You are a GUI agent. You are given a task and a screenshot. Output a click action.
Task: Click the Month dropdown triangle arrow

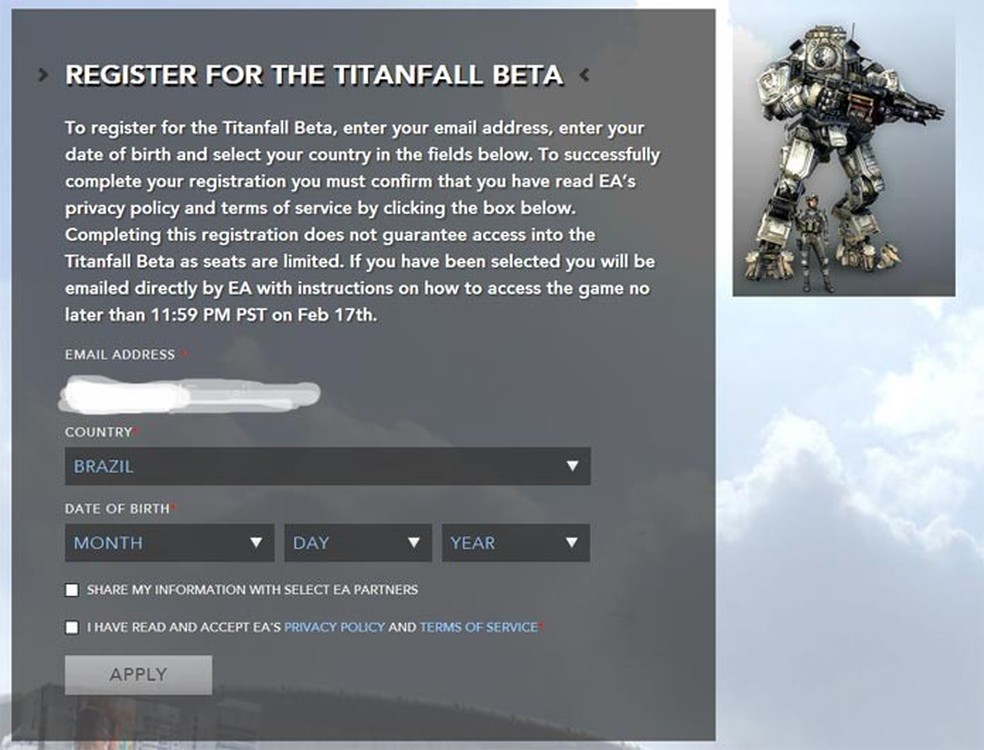(256, 542)
